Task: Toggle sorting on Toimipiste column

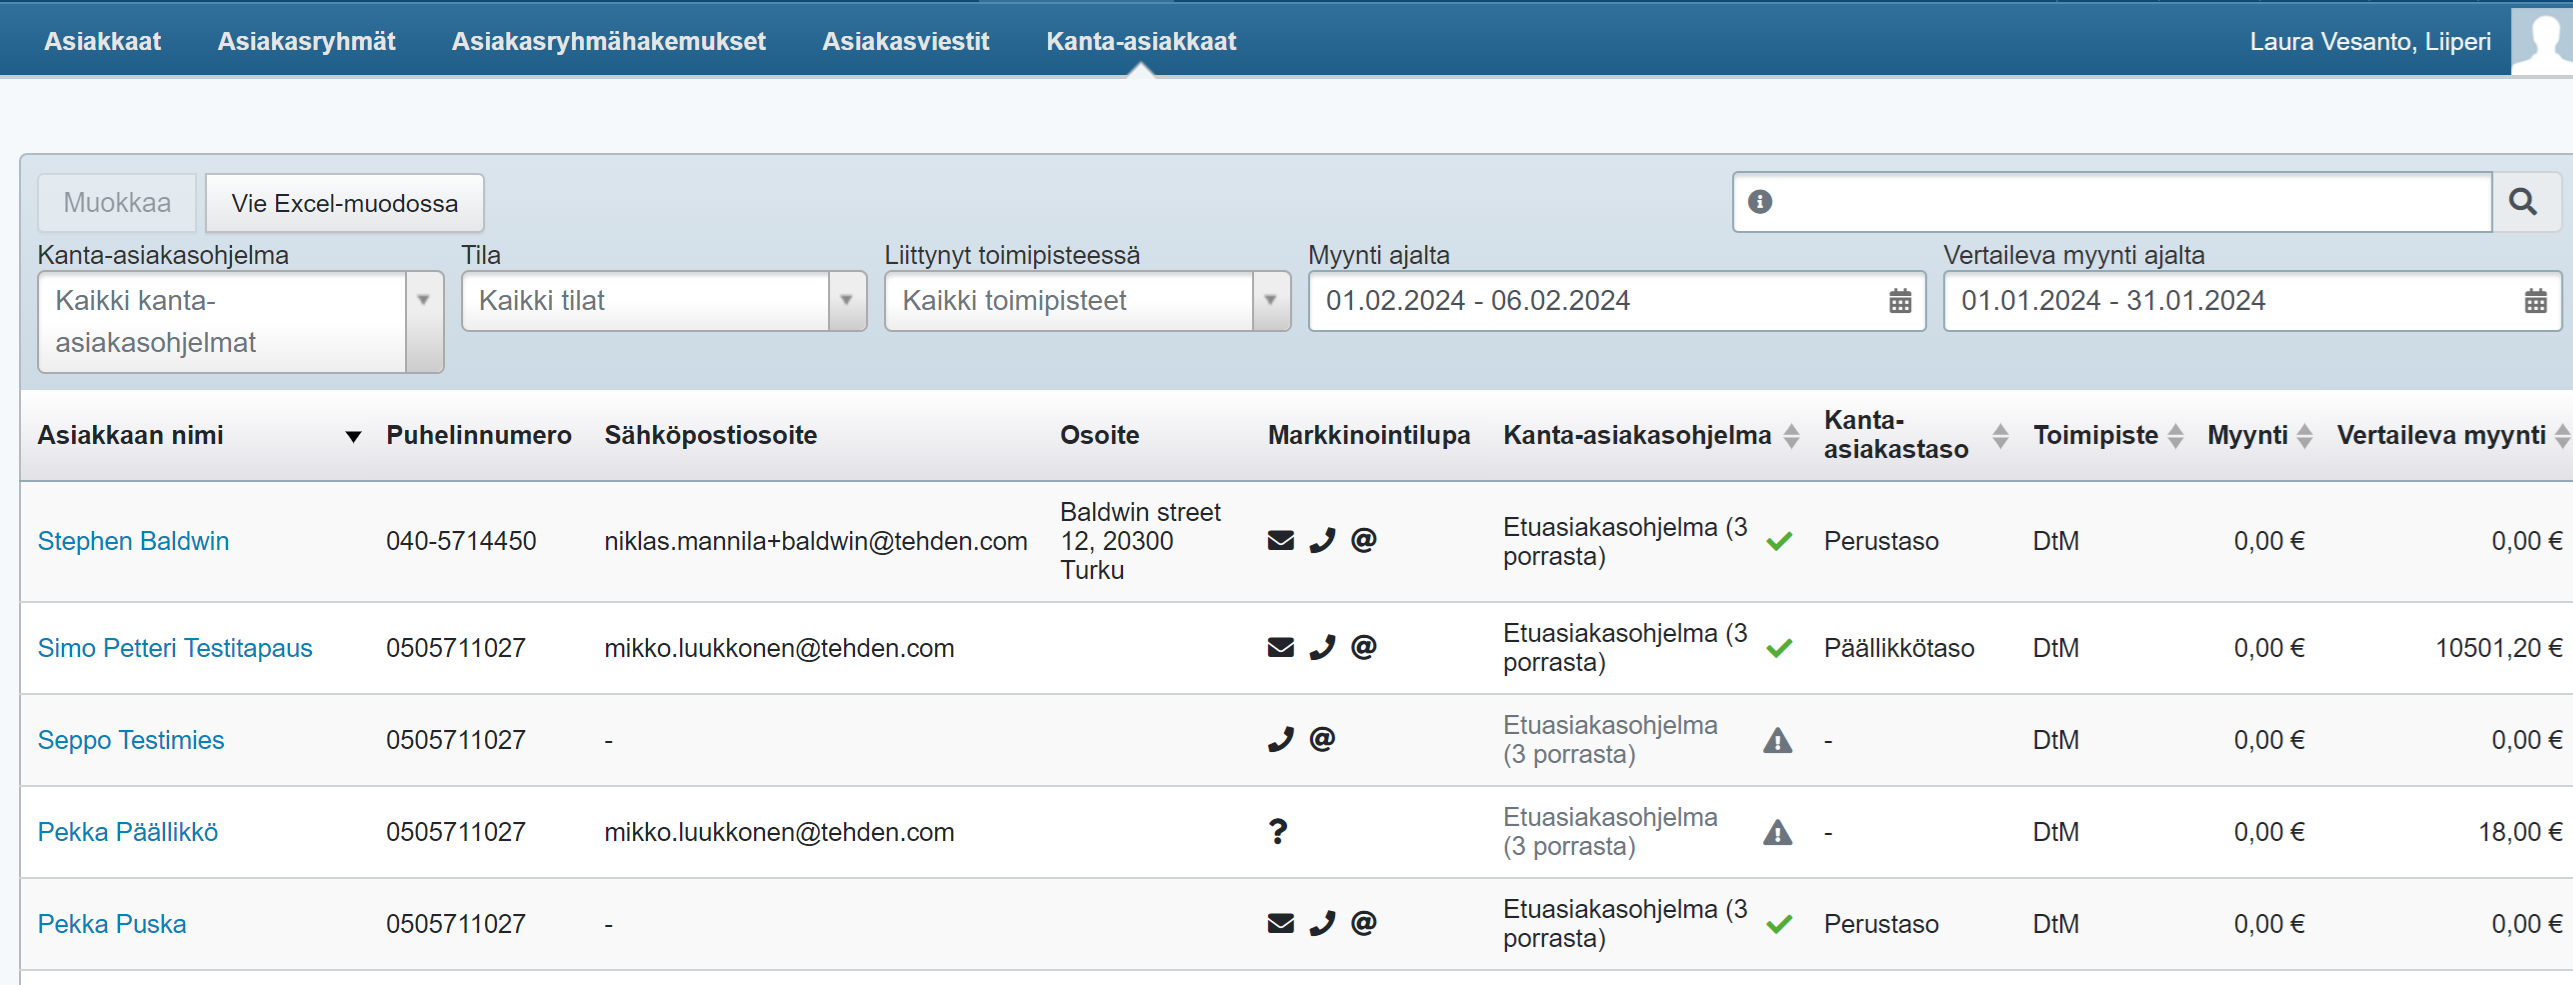Action: coord(2175,436)
